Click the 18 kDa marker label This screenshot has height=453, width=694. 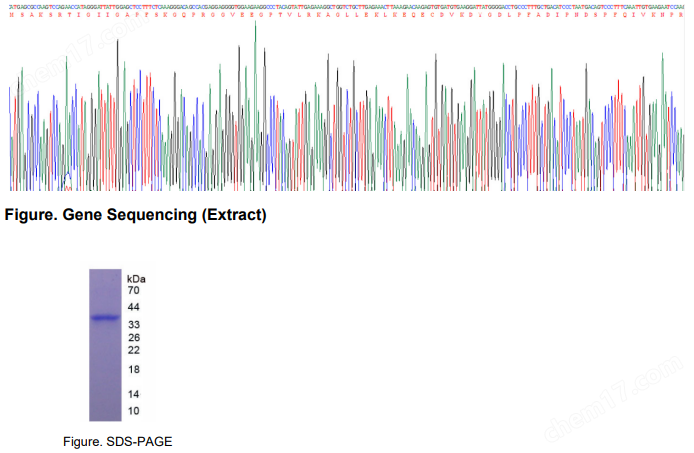[134, 370]
